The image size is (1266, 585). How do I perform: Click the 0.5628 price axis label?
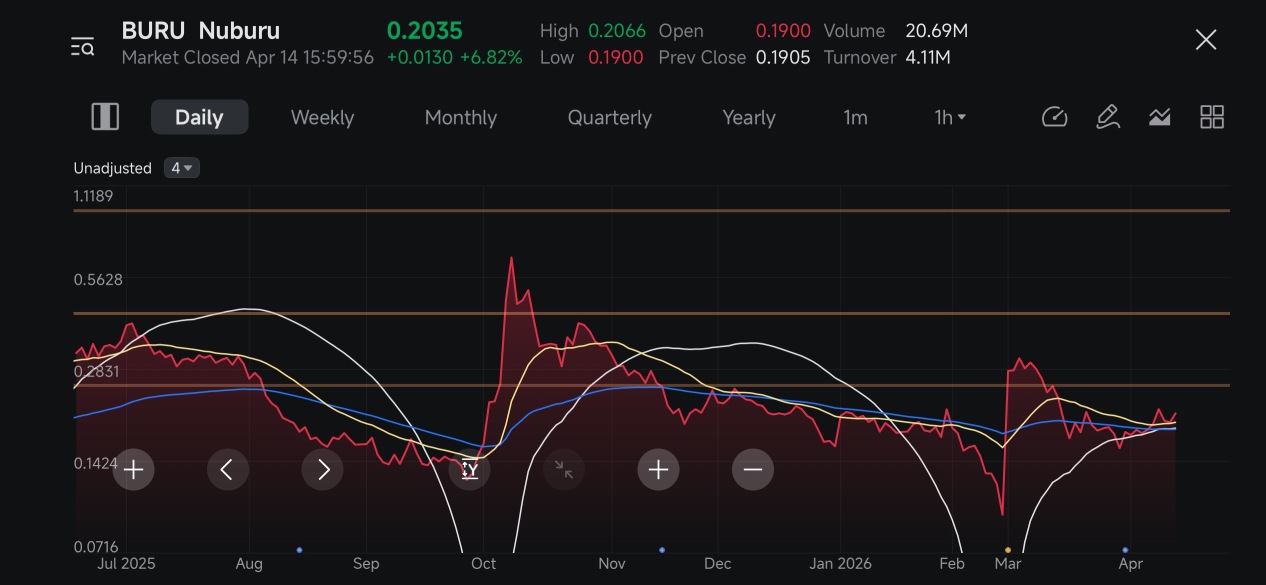[x=98, y=279]
